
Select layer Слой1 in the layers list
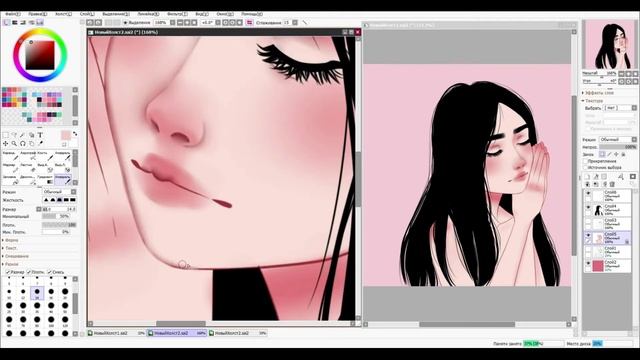[x=607, y=251]
